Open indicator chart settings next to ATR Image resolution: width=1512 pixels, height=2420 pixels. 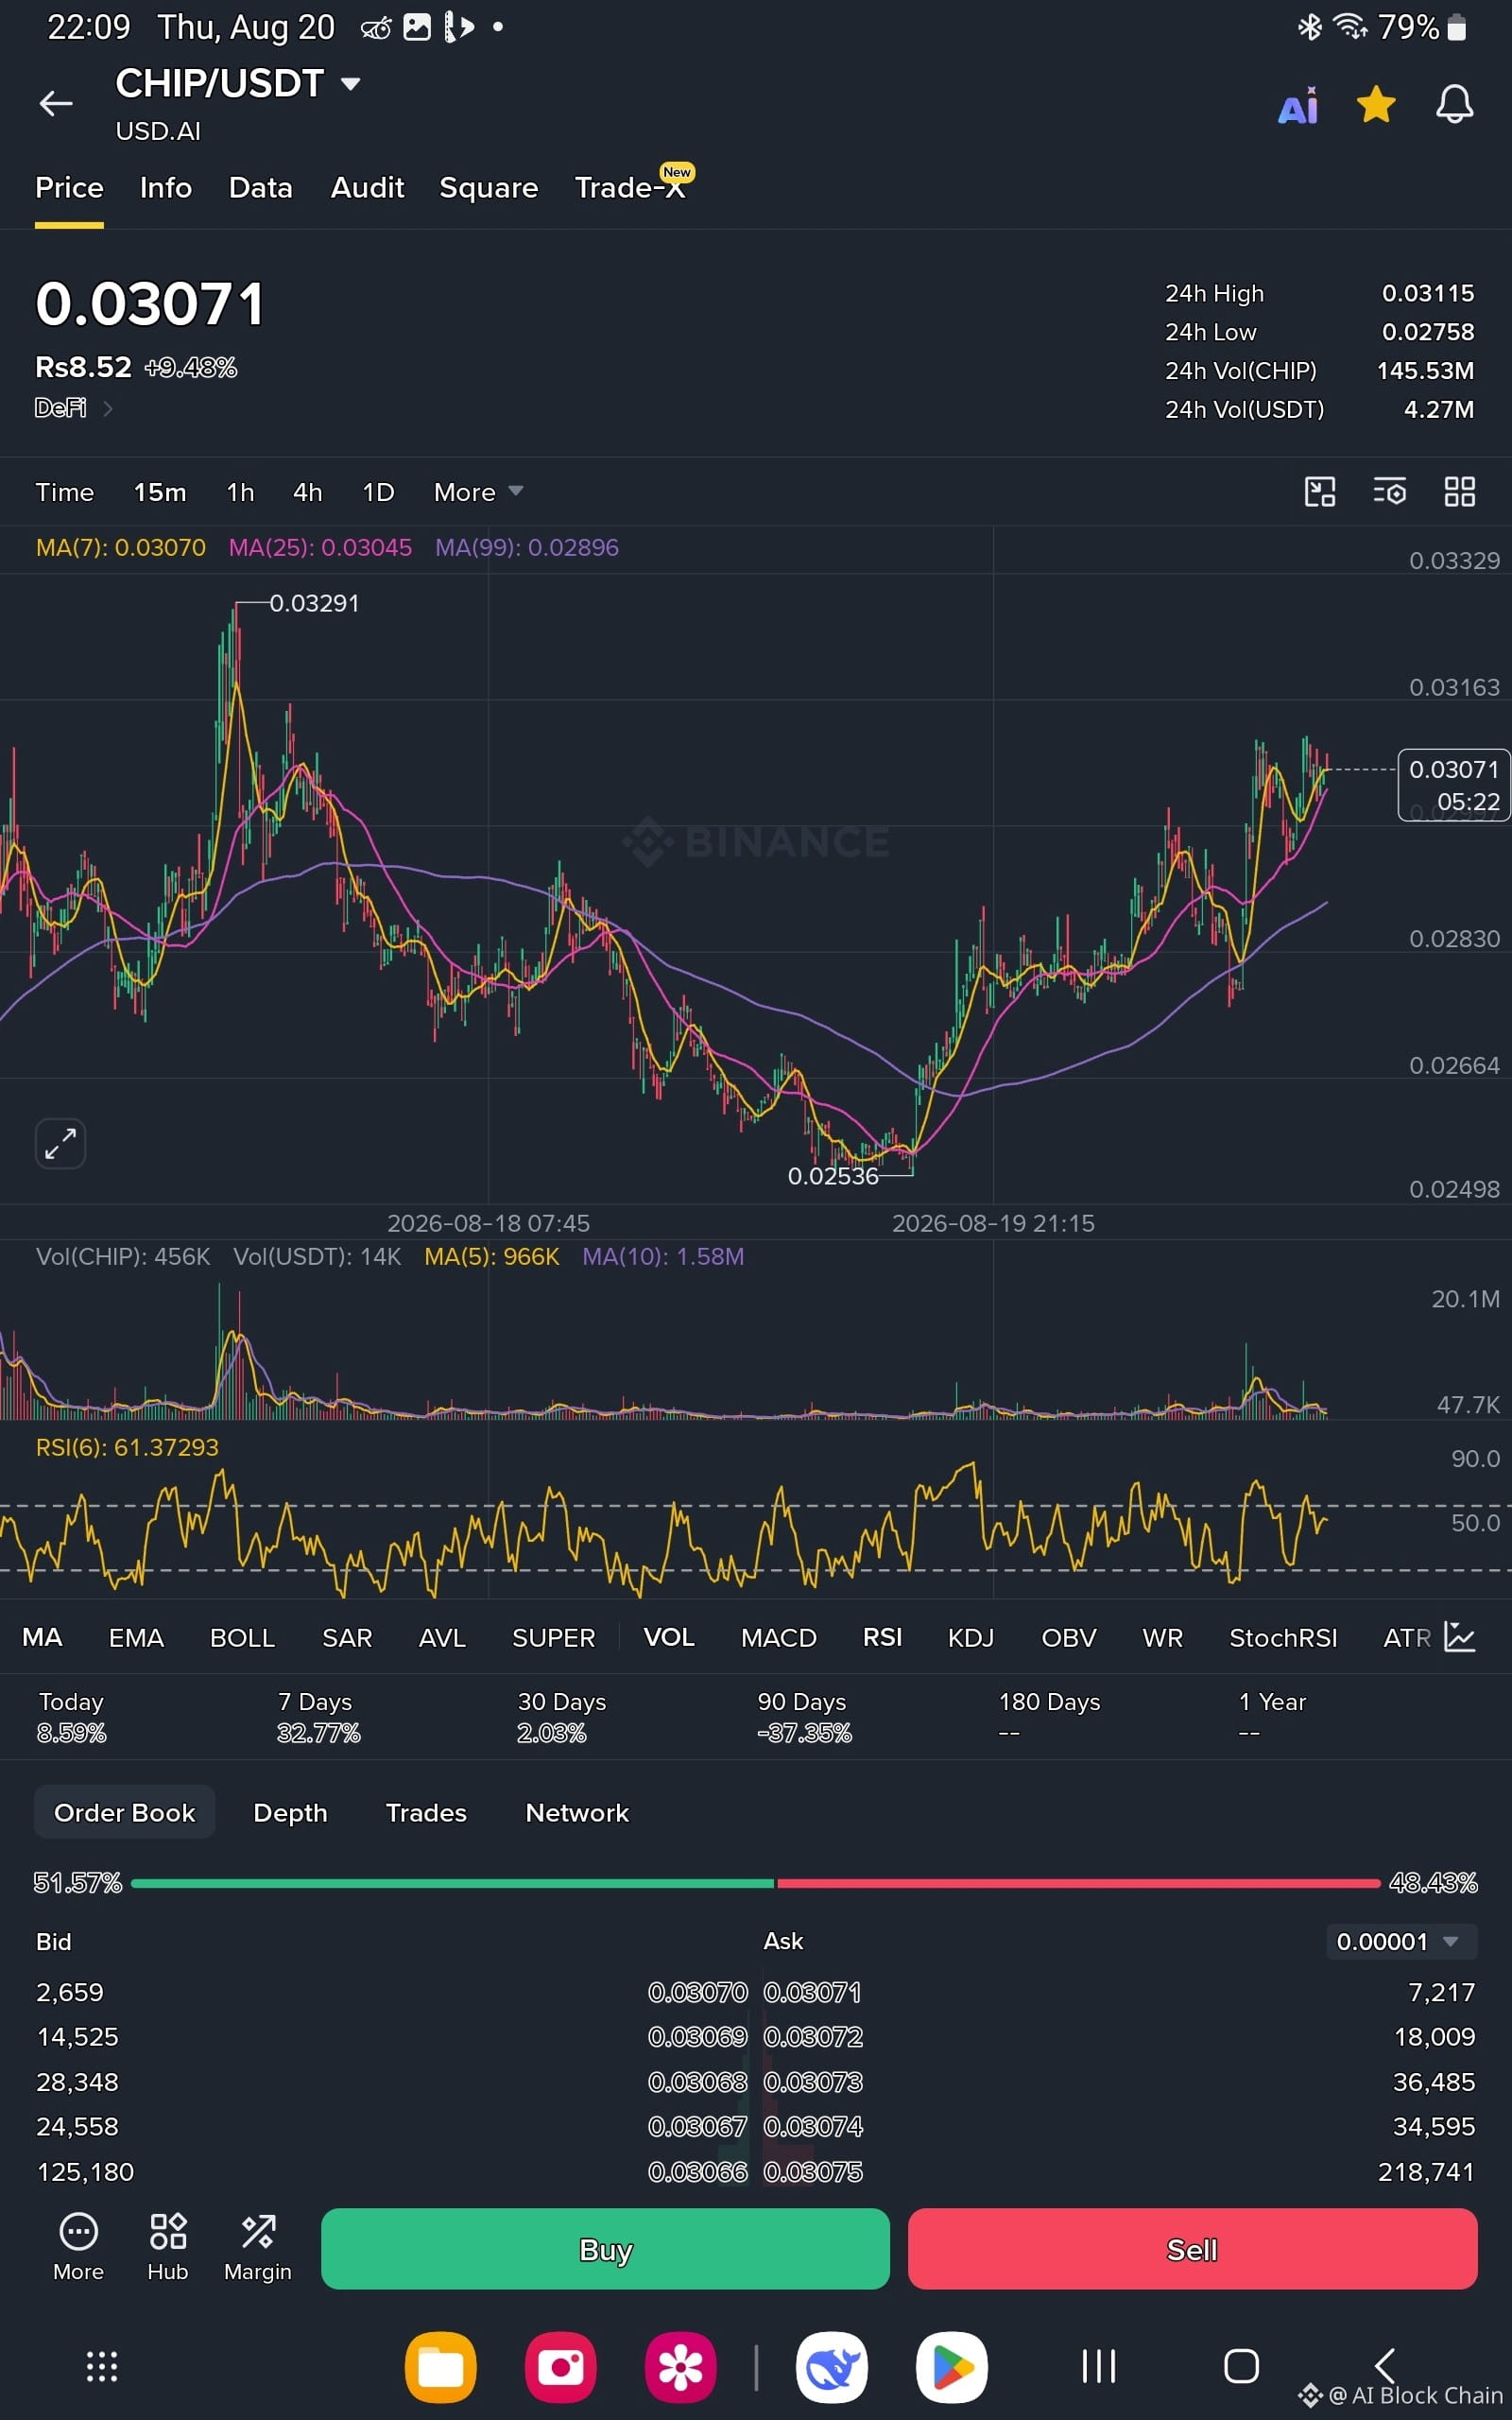(x=1460, y=1637)
